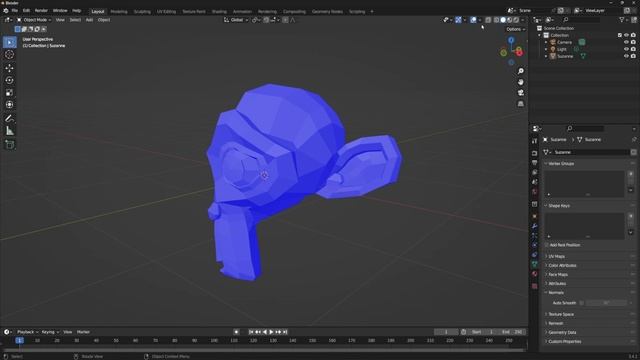Open the Render properties tab
Image resolution: width=640 pixels, height=360 pixels.
(x=535, y=153)
